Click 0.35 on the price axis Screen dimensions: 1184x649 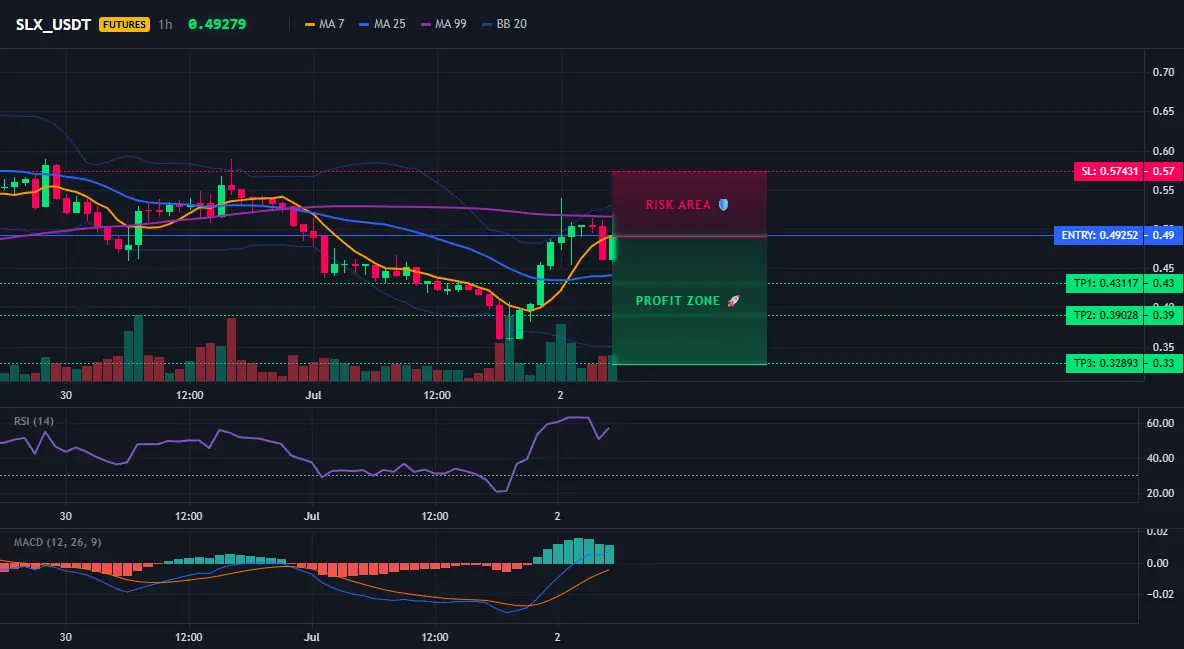point(1164,348)
